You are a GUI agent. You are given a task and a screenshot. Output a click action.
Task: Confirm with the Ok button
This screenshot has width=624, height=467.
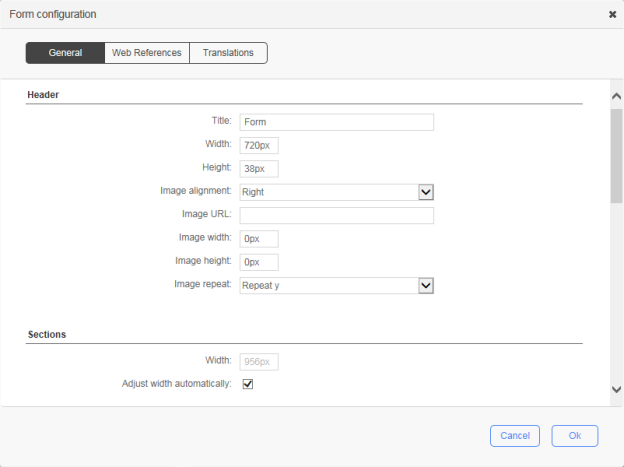(574, 436)
